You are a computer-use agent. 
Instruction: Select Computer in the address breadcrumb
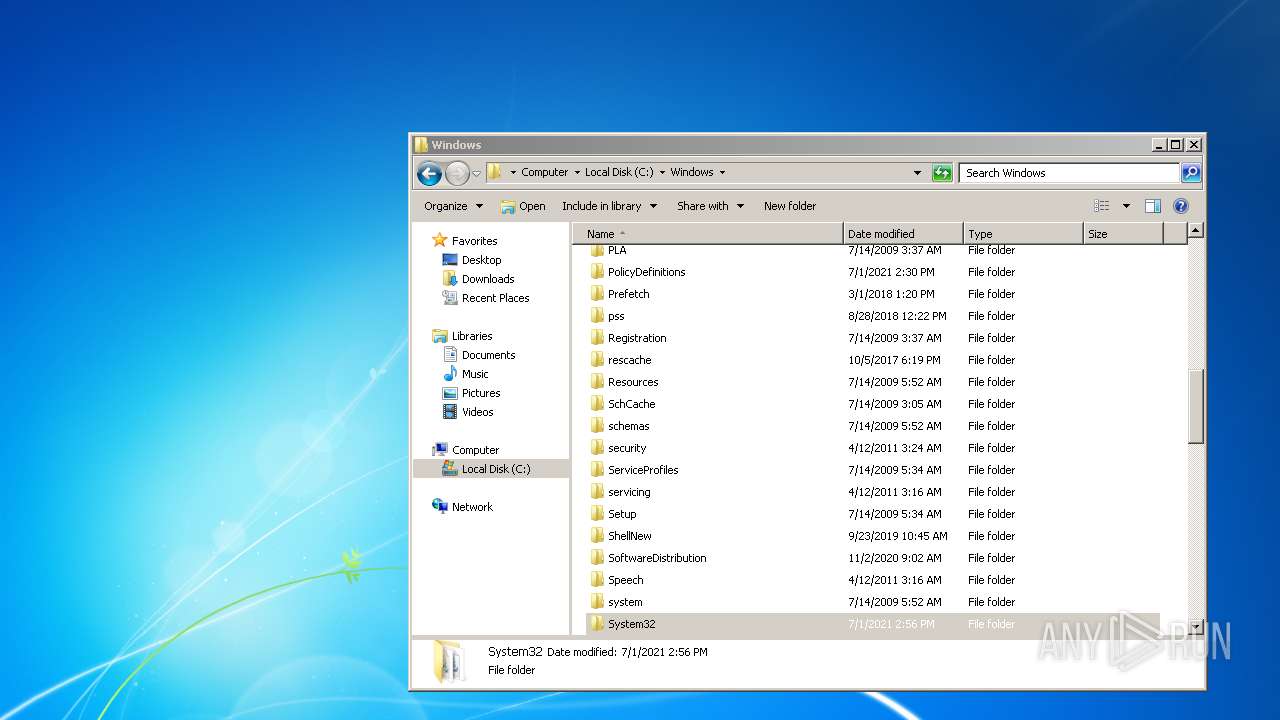pyautogui.click(x=544, y=172)
